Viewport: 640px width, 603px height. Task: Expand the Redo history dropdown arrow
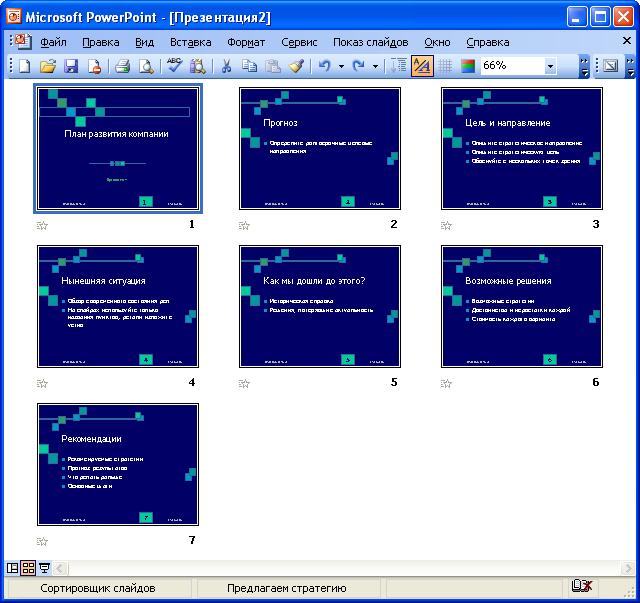(375, 66)
